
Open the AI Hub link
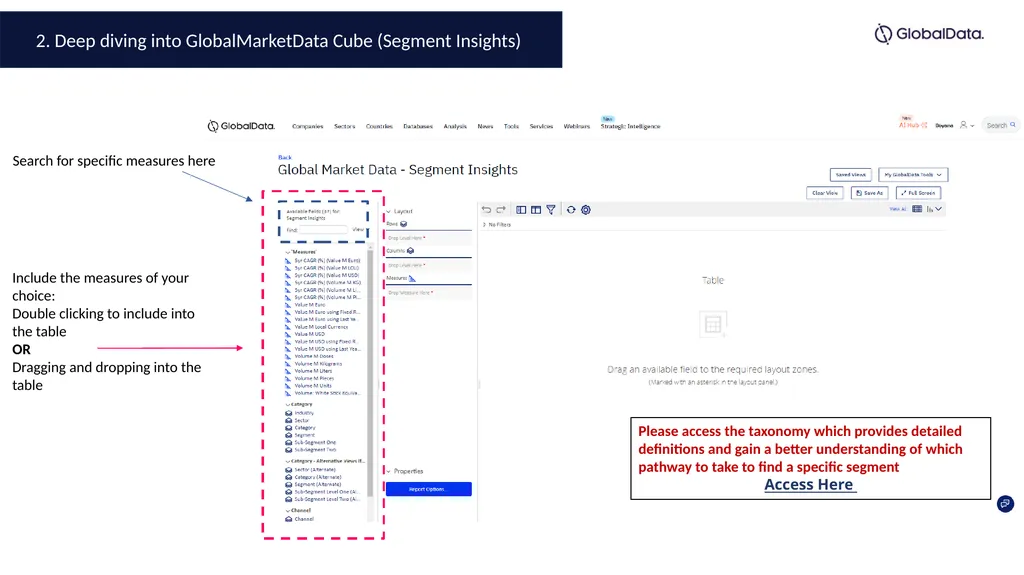coord(912,125)
